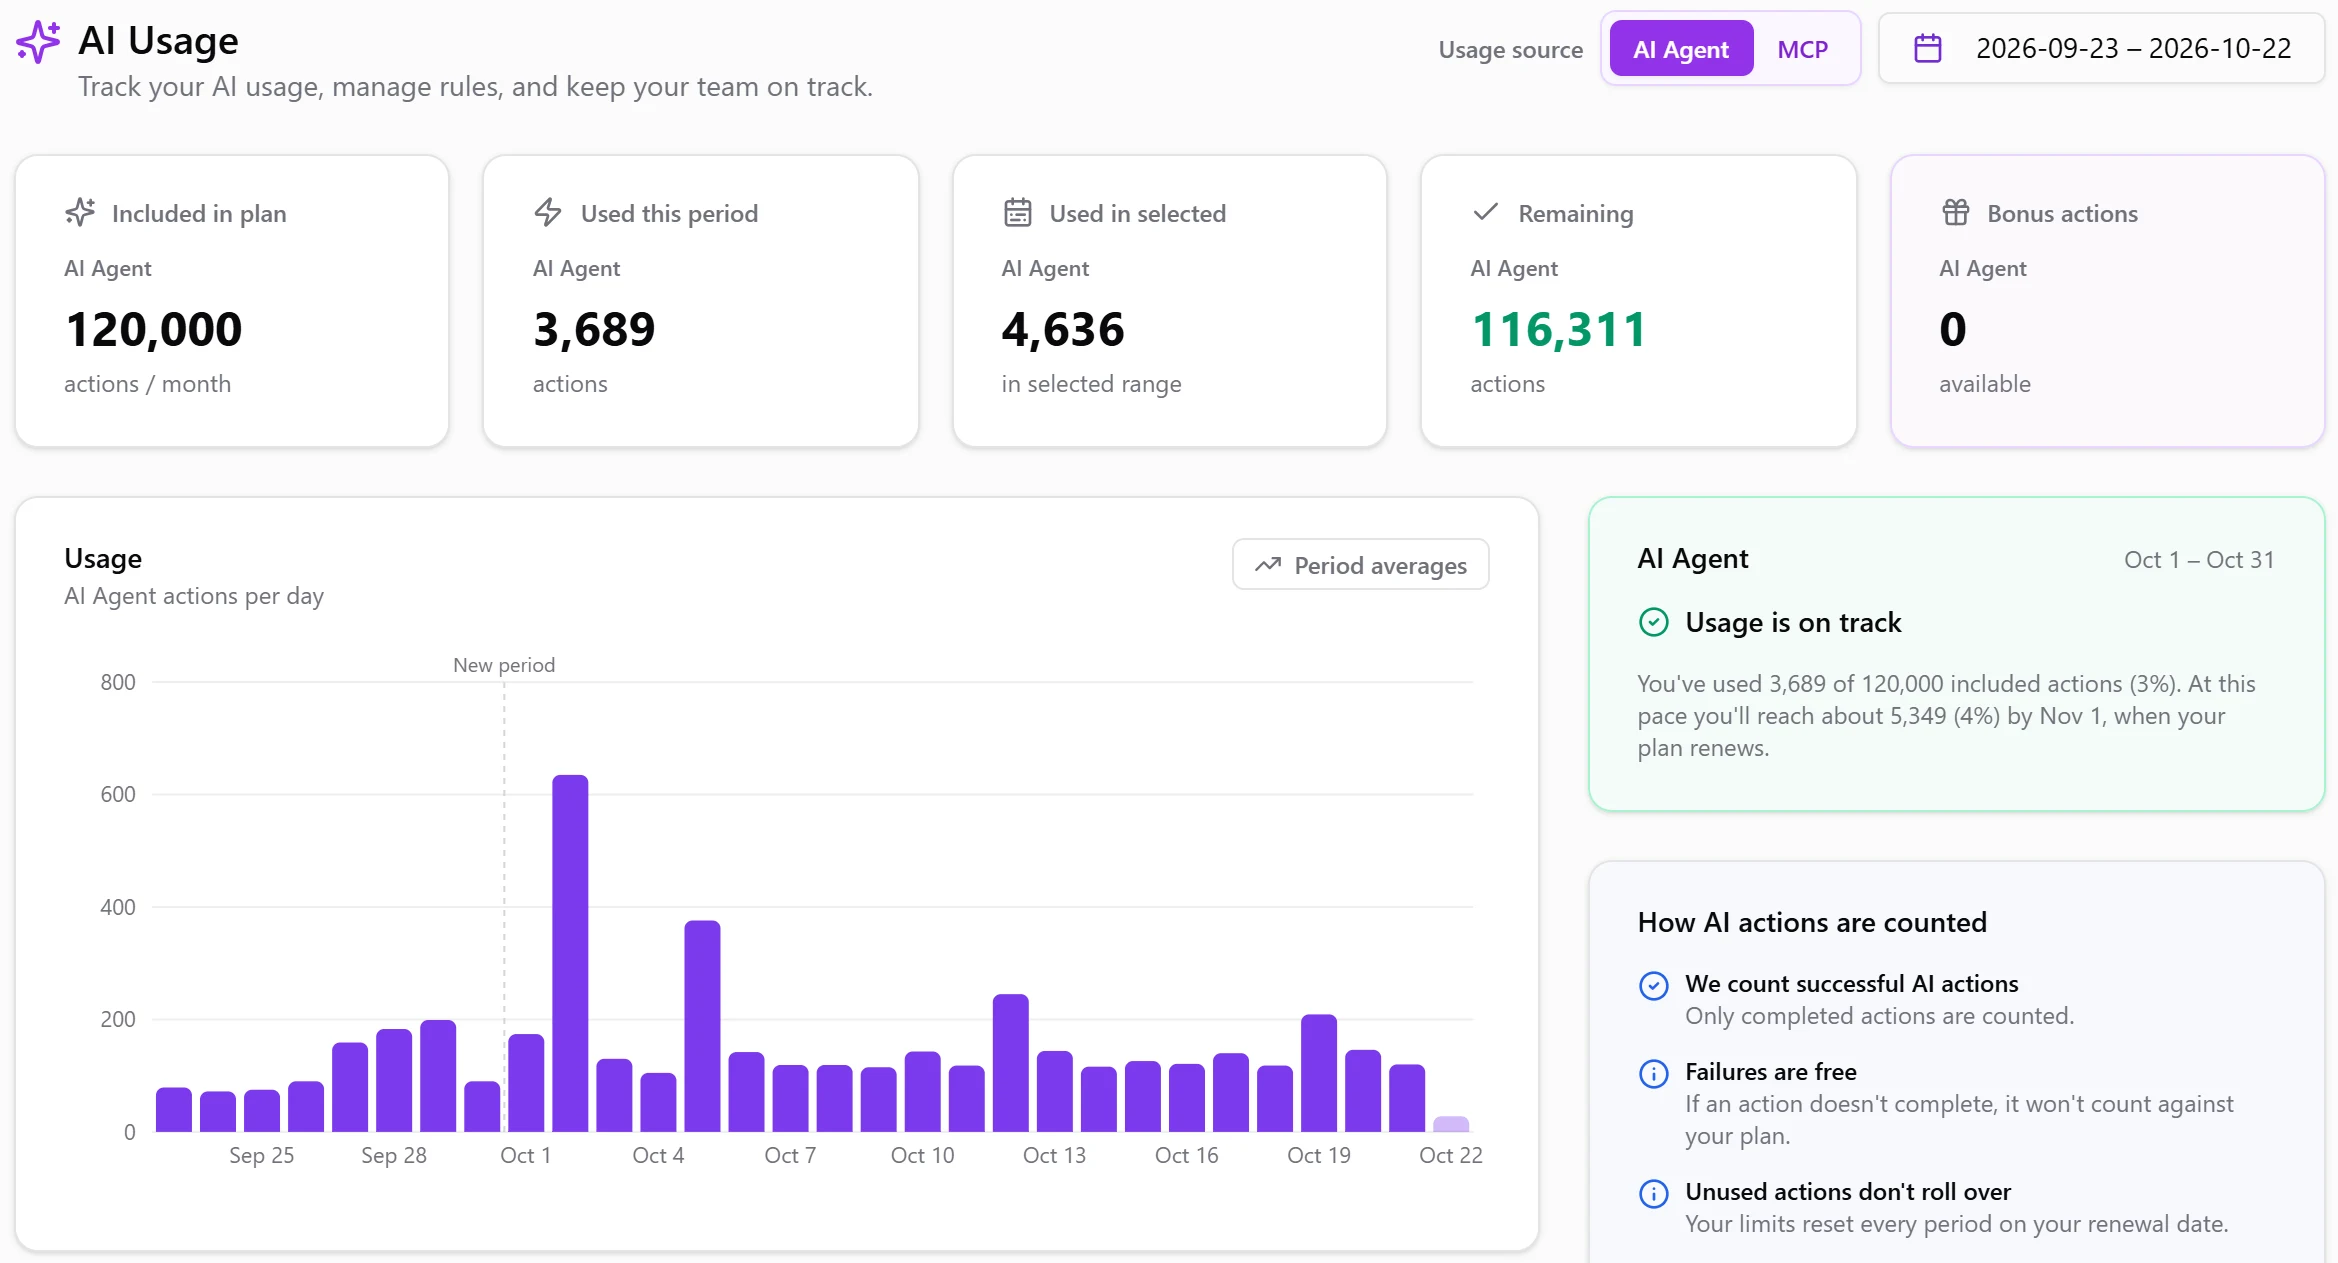
Task: Click the Usage is on track heading
Action: [1793, 622]
